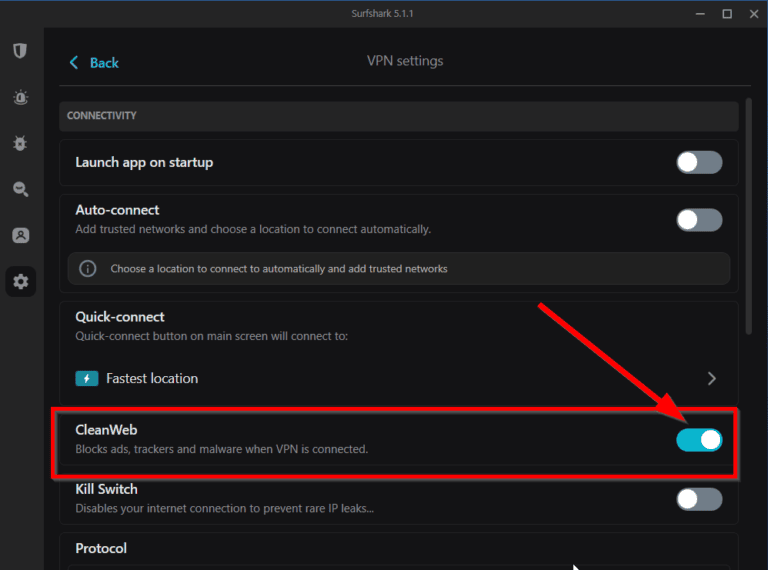Go Back to previous settings page
Viewport: 768px width, 570px height.
94,62
